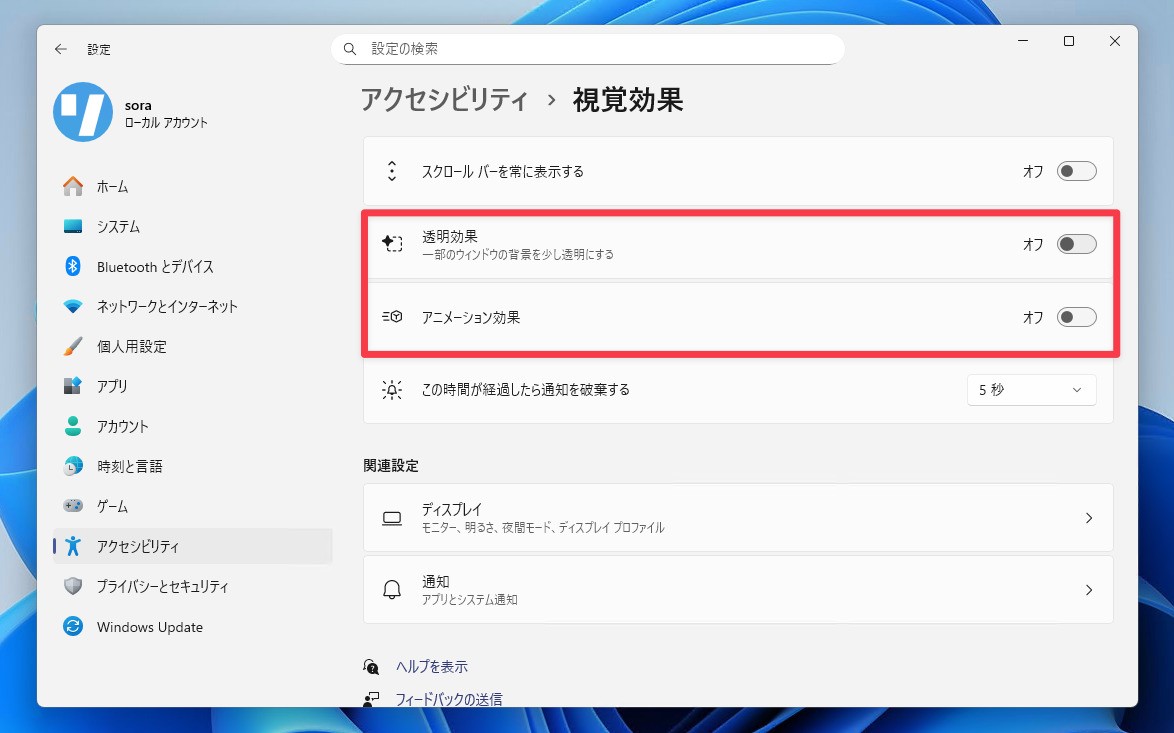Click the gaming controller icon in sidebar
1174x733 pixels.
coord(73,507)
